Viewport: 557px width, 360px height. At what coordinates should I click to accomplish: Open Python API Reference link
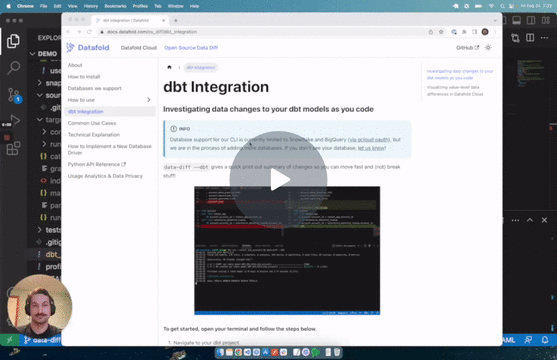[x=97, y=164]
